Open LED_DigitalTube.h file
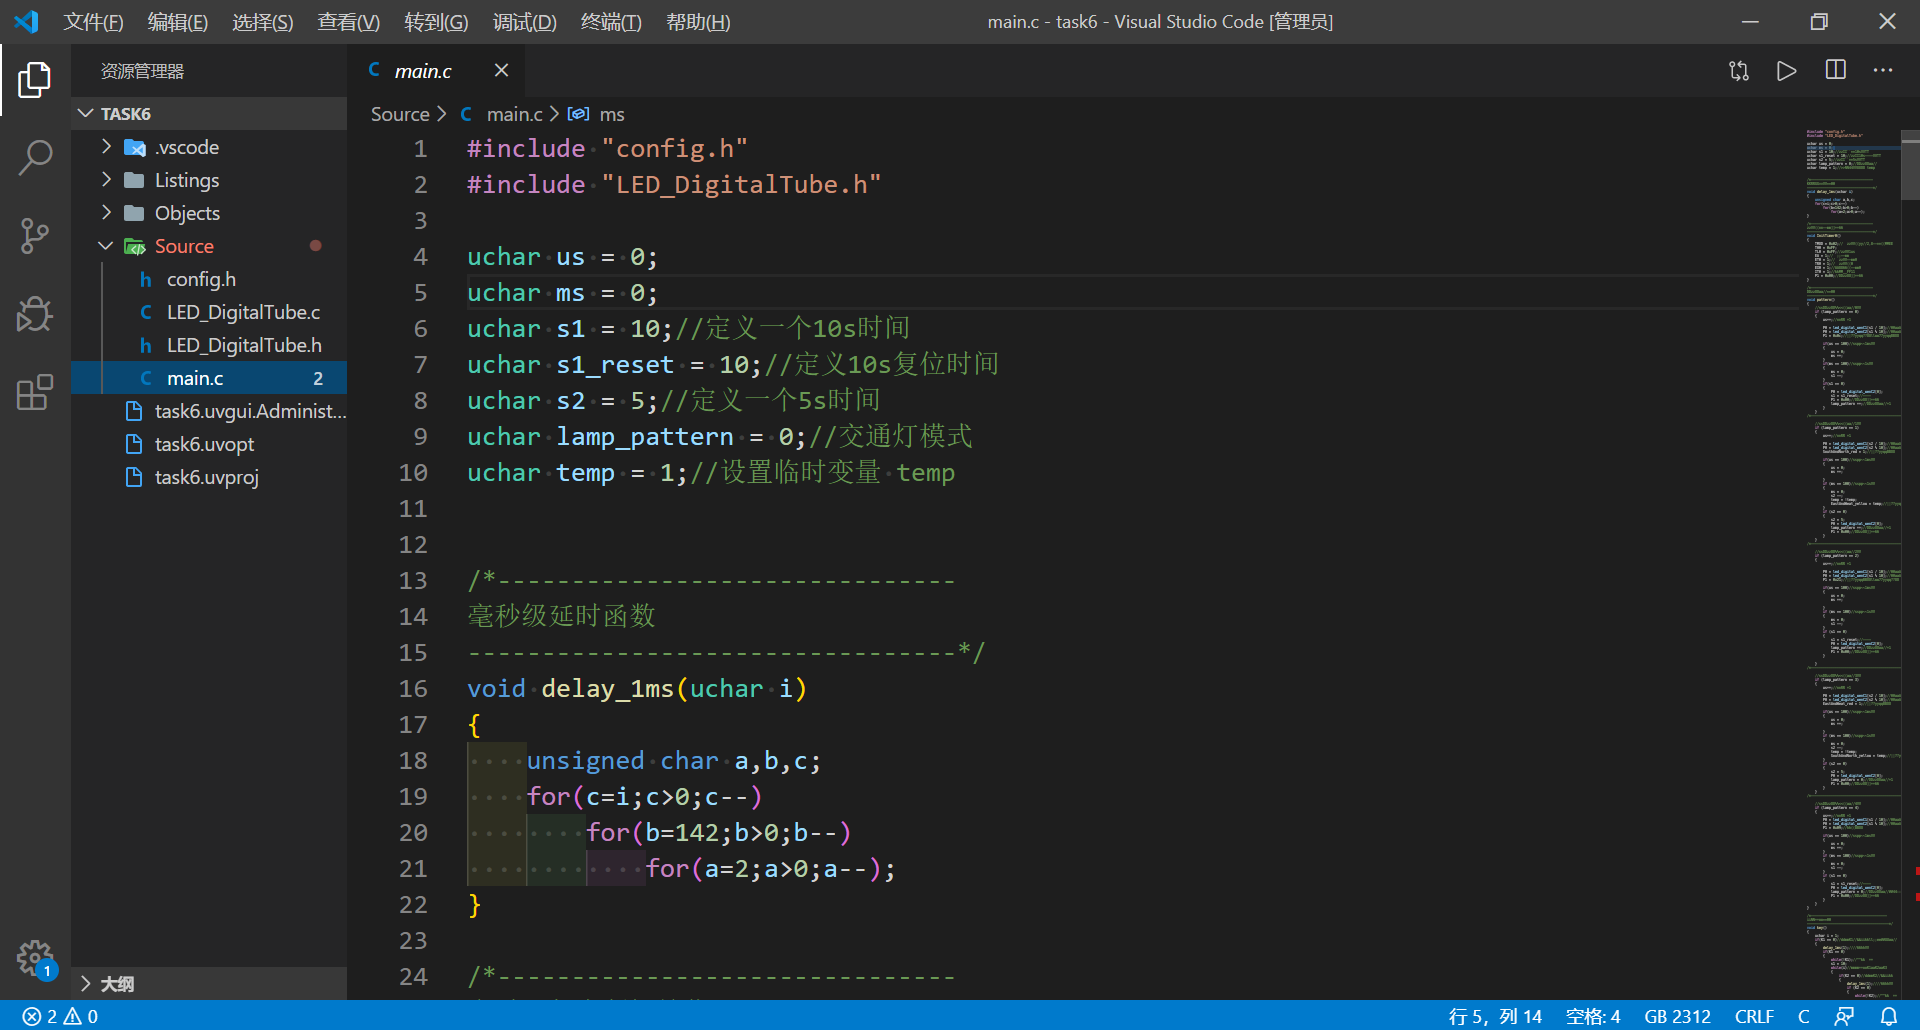Image resolution: width=1920 pixels, height=1030 pixels. pyautogui.click(x=210, y=345)
